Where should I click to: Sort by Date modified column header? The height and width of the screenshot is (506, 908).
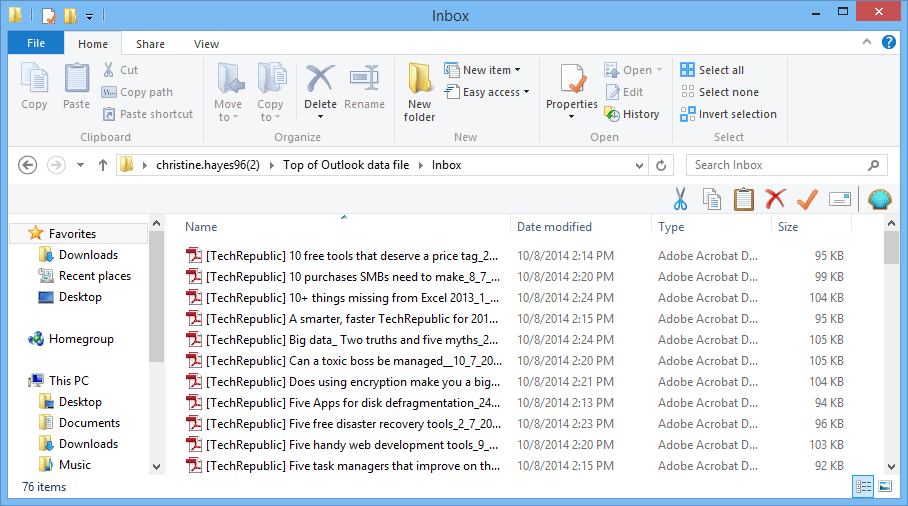(x=554, y=227)
